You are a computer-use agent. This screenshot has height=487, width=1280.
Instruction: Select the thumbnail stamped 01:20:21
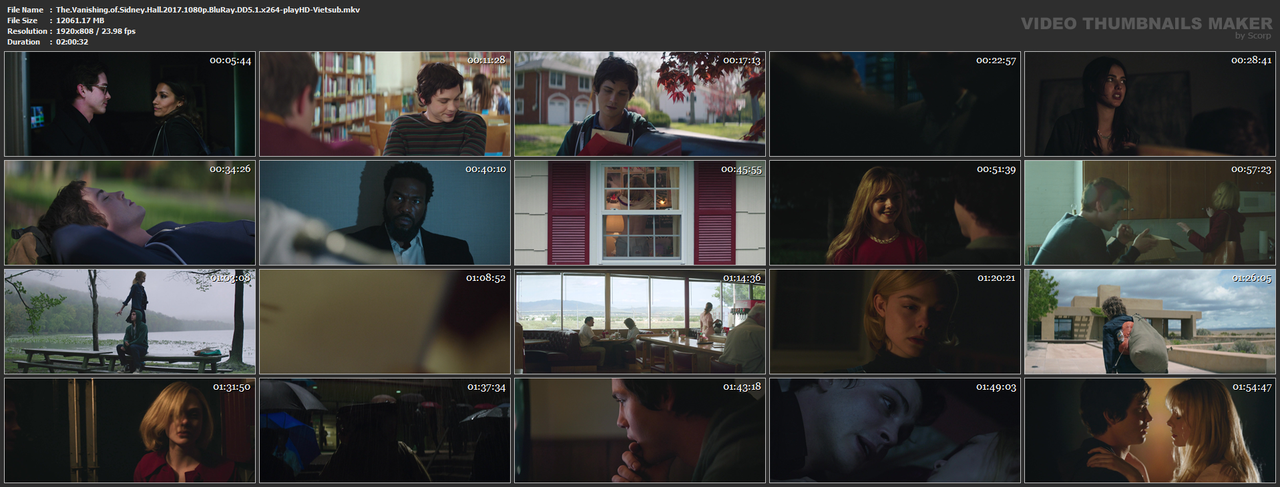coord(895,321)
